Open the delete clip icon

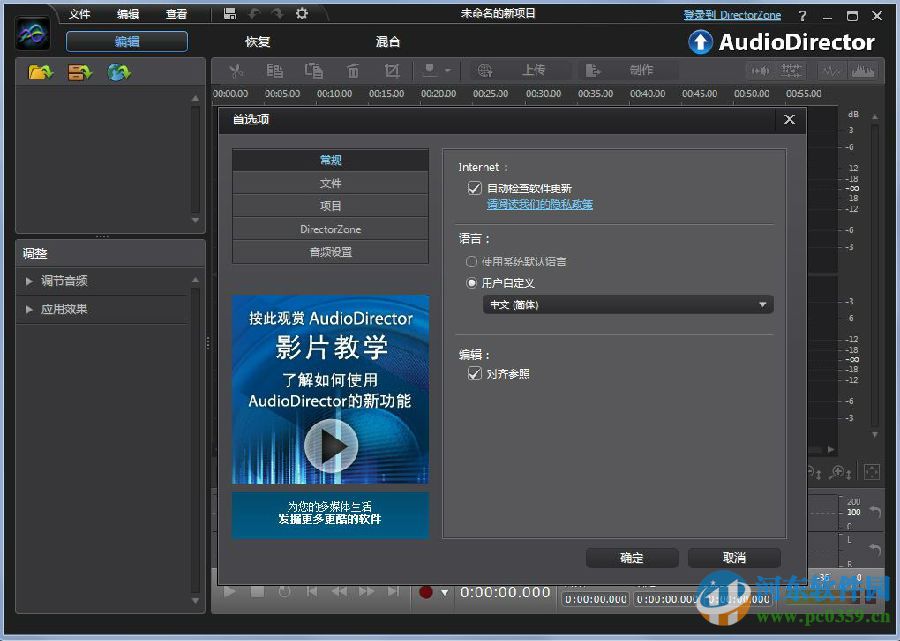(352, 71)
